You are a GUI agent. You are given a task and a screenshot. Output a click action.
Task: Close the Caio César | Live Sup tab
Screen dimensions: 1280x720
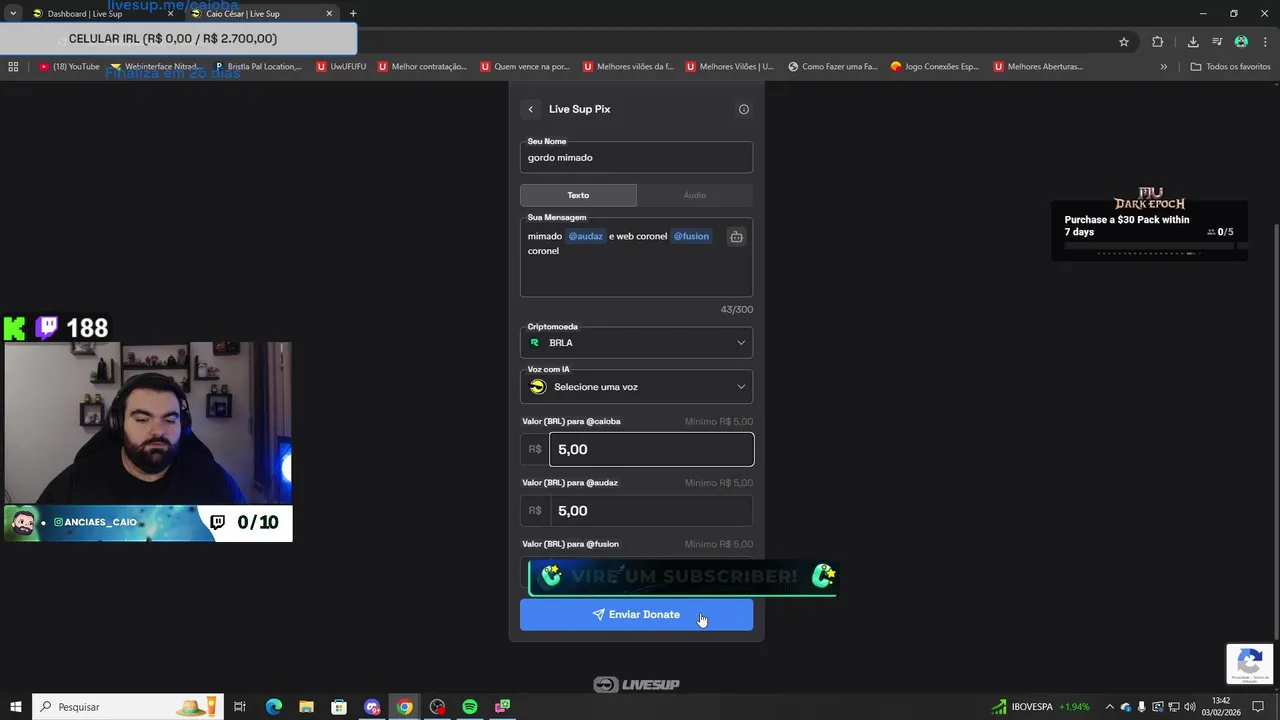[x=329, y=14]
